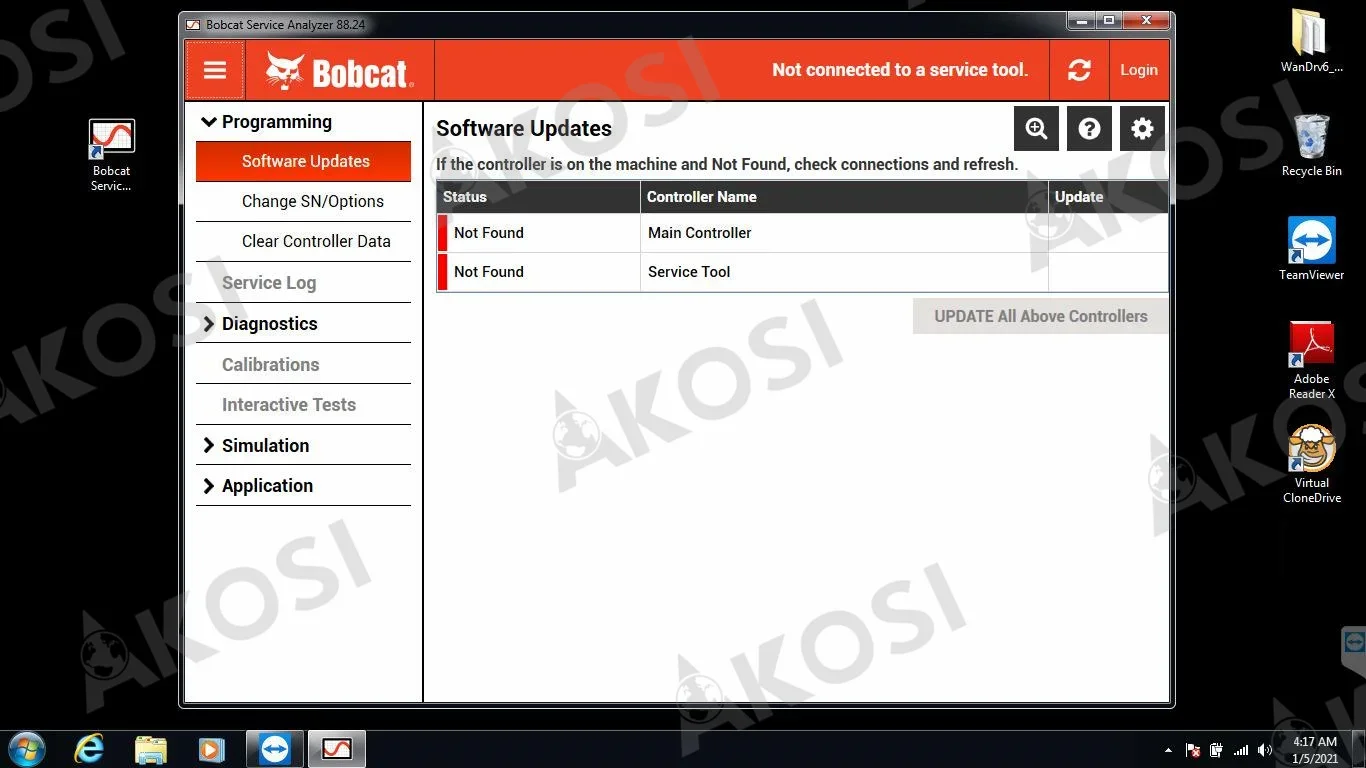Click the power icon in the tray
Viewport: 1366px width, 768px height.
click(1216, 750)
